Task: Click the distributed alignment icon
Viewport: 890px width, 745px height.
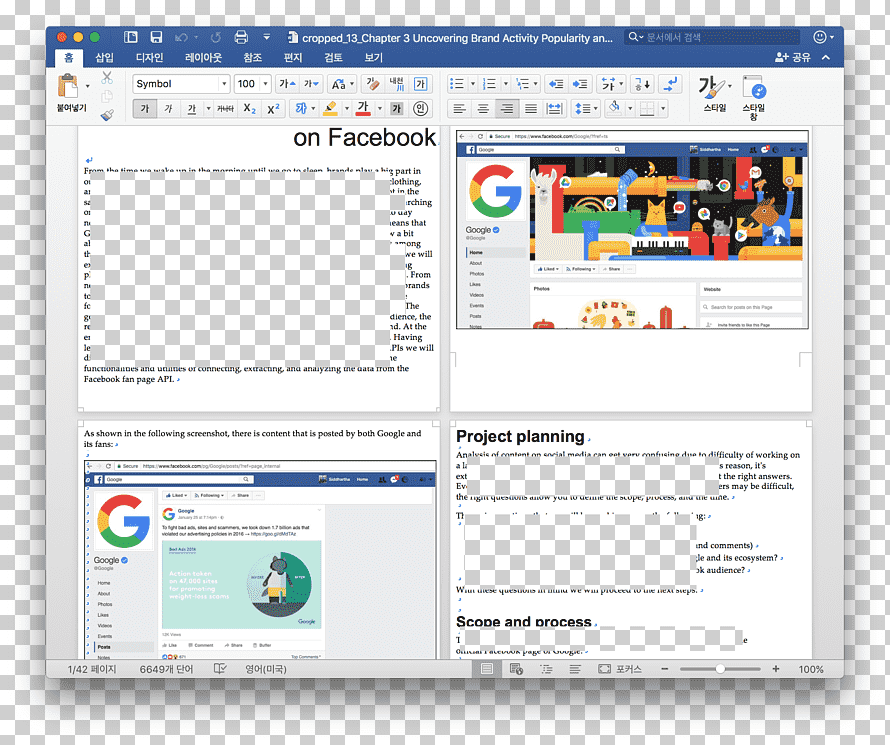Action: (554, 108)
